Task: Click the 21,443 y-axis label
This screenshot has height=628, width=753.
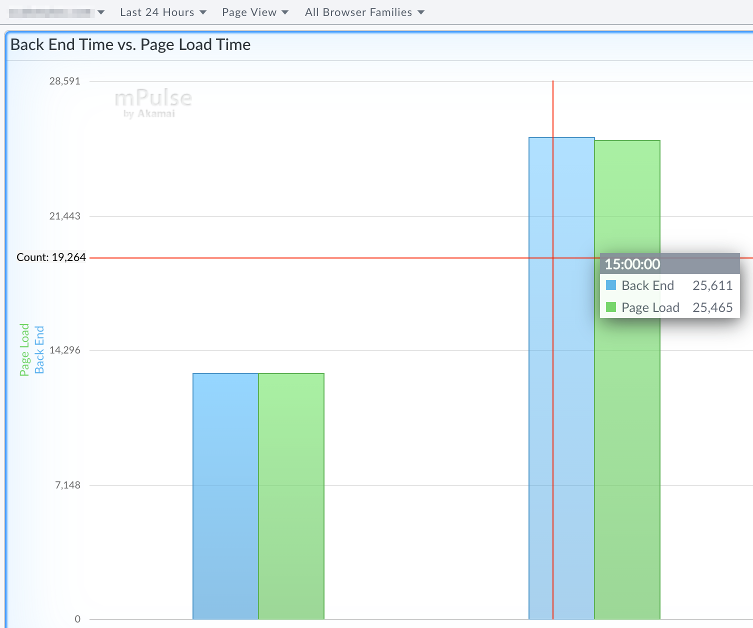Action: pyautogui.click(x=65, y=216)
